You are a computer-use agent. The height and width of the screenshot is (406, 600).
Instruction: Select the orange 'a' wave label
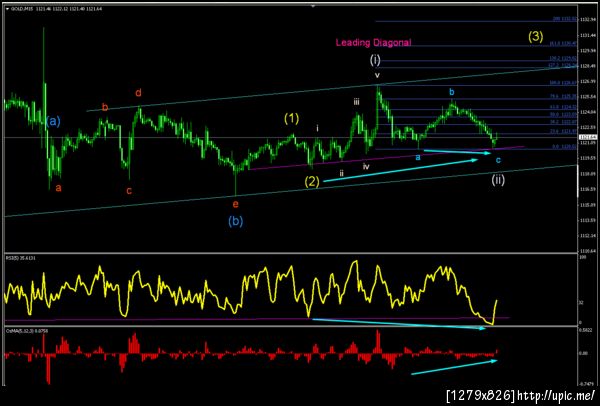[x=58, y=188]
